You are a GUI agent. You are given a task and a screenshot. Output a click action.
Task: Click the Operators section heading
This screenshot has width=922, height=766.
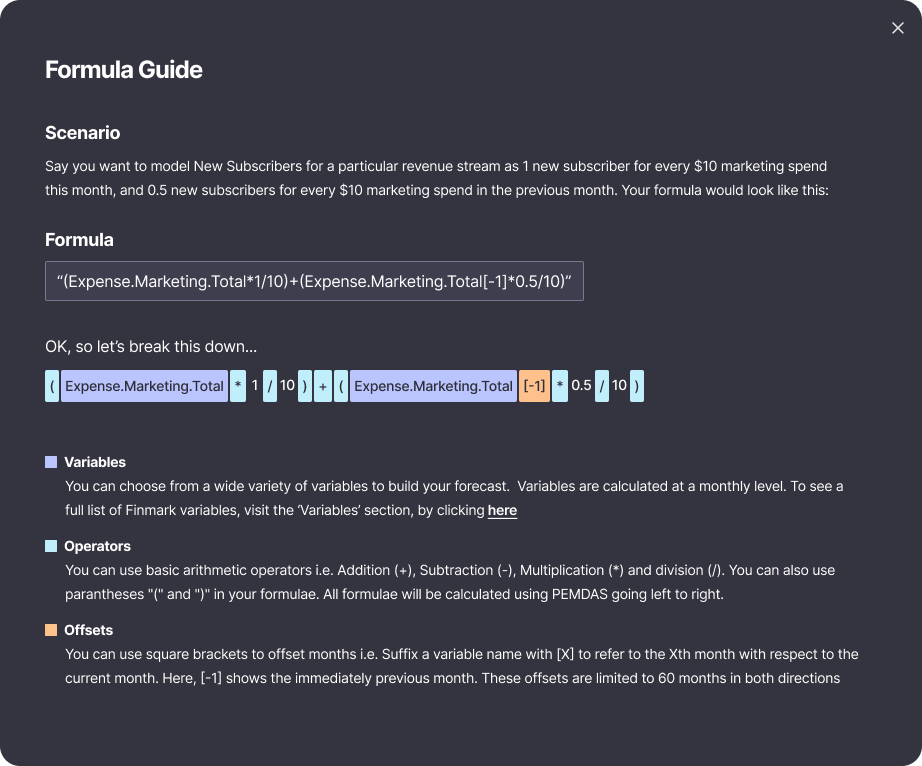(97, 546)
